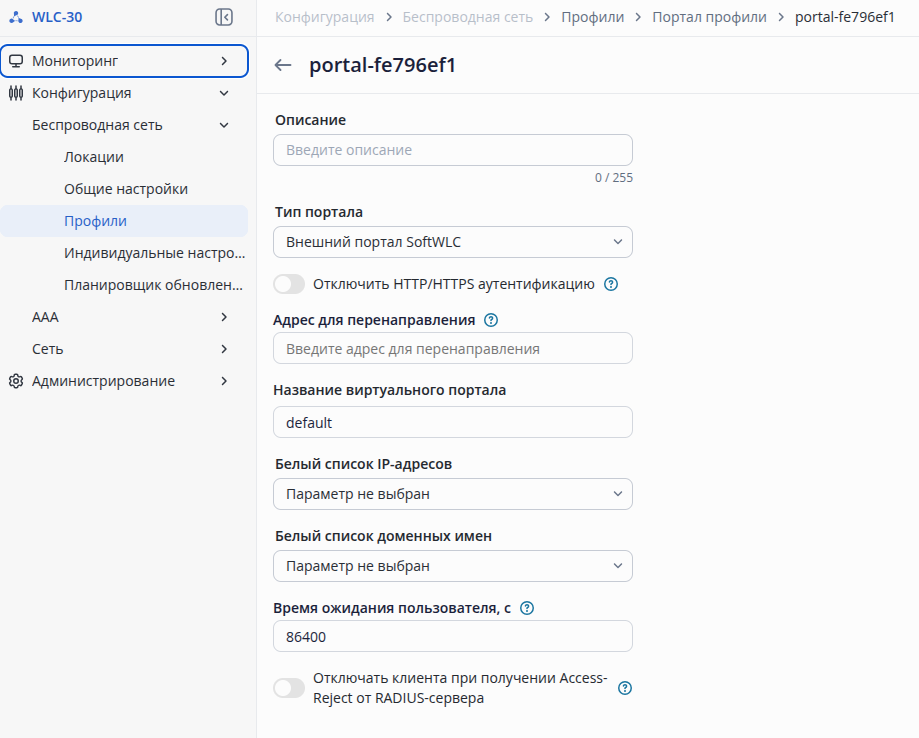The height and width of the screenshot is (738, 919).
Task: Click the WLC-30 title link
Action: click(x=57, y=17)
